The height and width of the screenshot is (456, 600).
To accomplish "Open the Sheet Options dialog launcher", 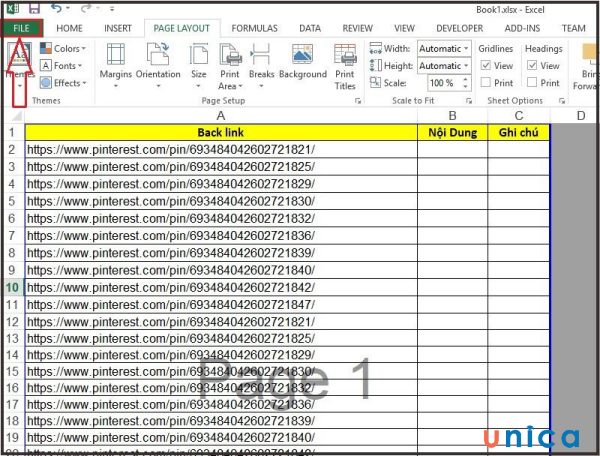I will 562,101.
